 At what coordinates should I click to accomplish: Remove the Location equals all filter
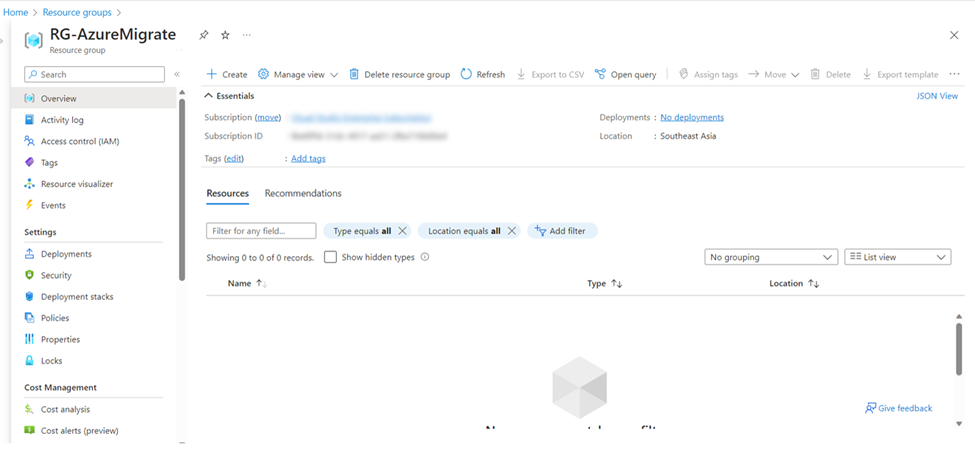tap(512, 231)
